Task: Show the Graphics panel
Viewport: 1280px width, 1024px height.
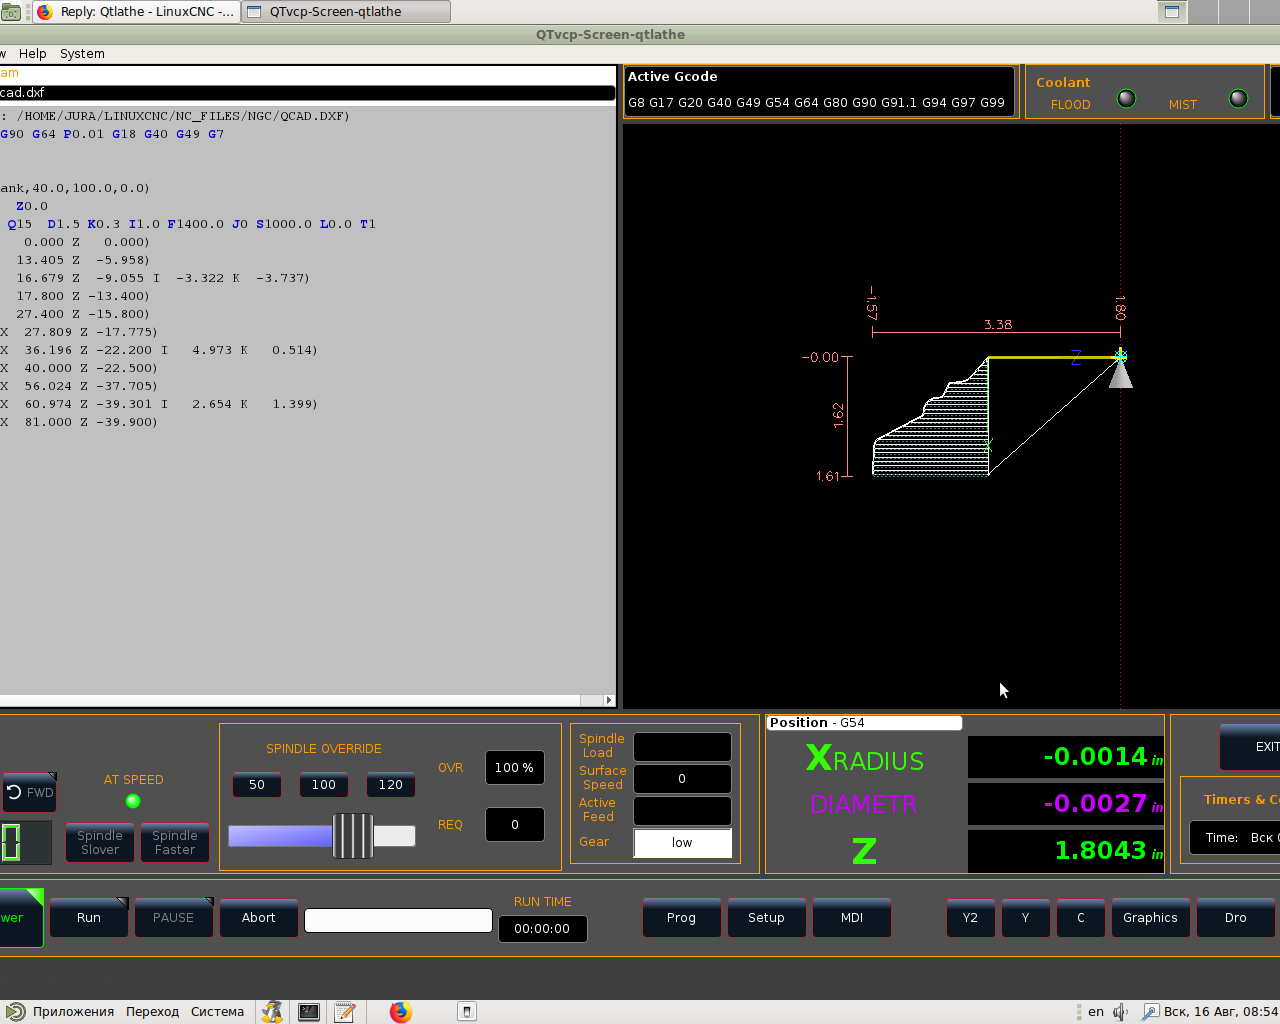Action: click(1150, 917)
